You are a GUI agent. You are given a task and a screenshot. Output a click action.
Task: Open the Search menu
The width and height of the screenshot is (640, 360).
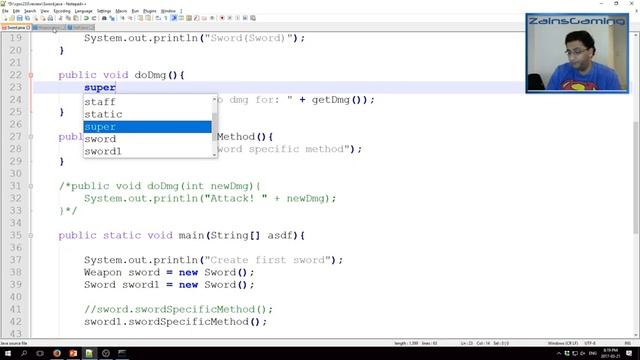point(30,11)
